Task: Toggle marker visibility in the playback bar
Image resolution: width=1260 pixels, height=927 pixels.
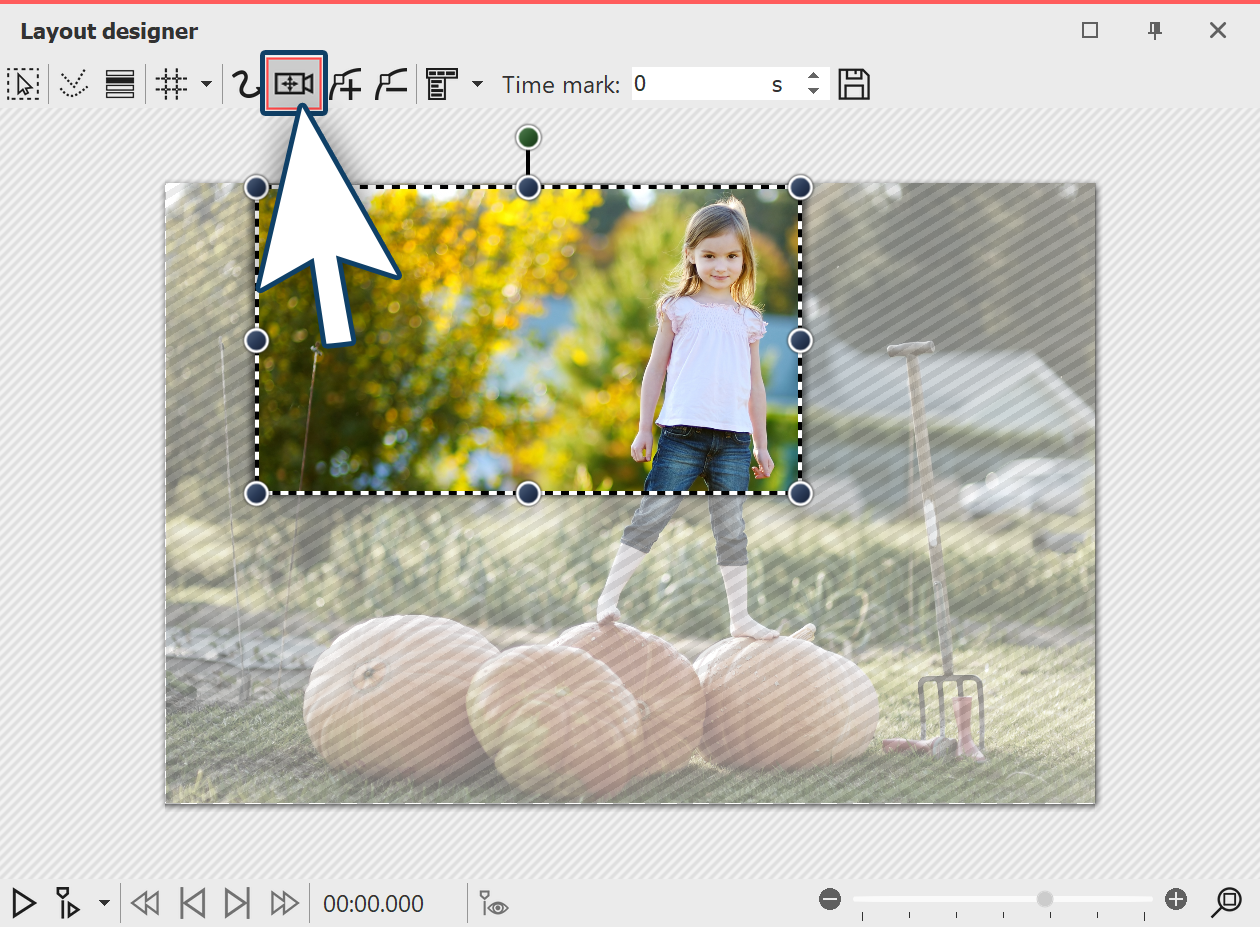Action: [x=491, y=903]
